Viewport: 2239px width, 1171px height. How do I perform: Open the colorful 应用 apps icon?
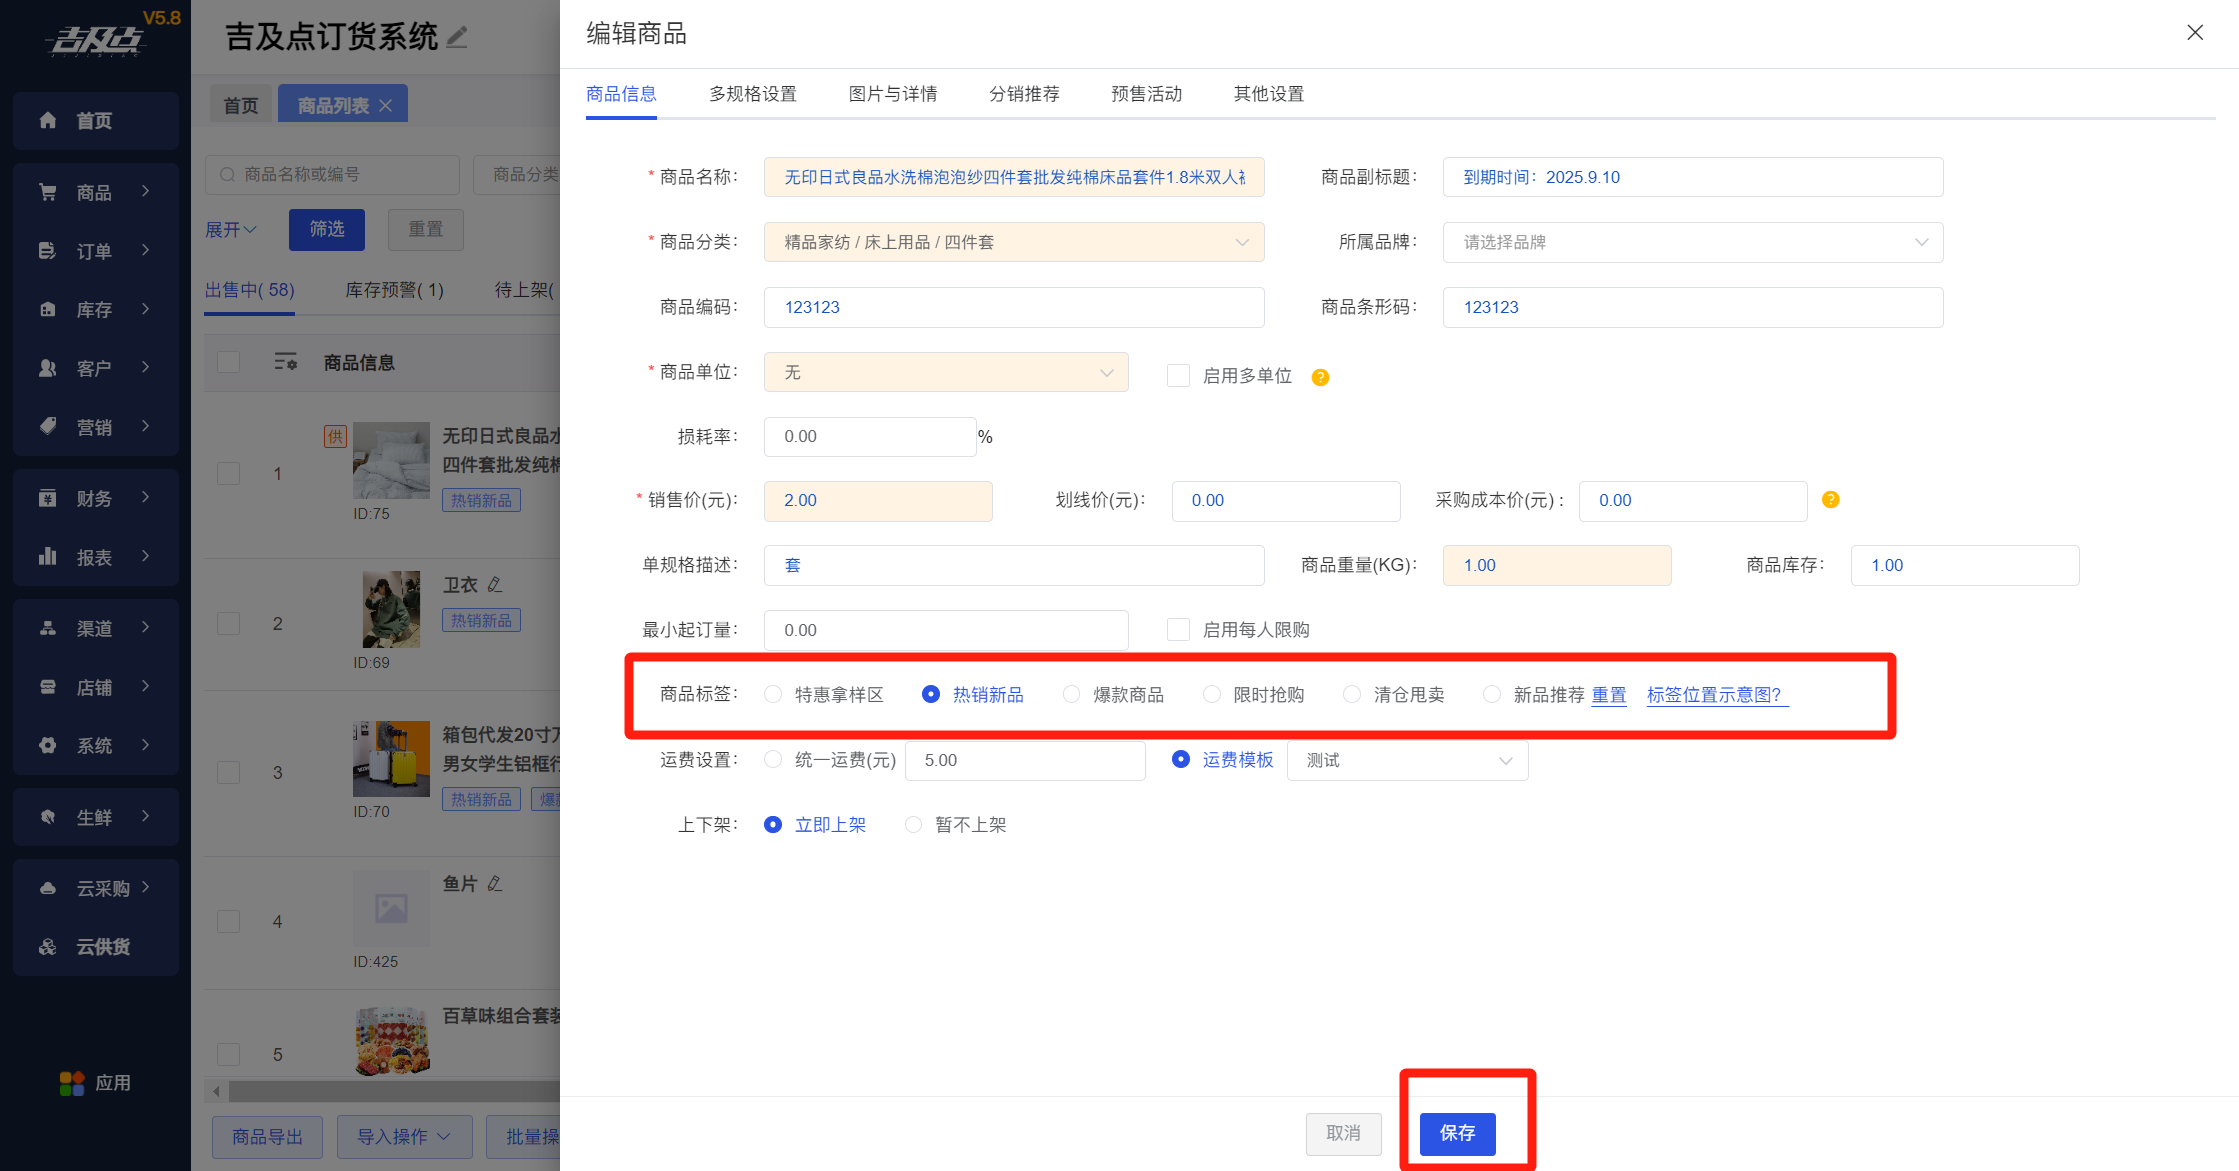(x=72, y=1083)
